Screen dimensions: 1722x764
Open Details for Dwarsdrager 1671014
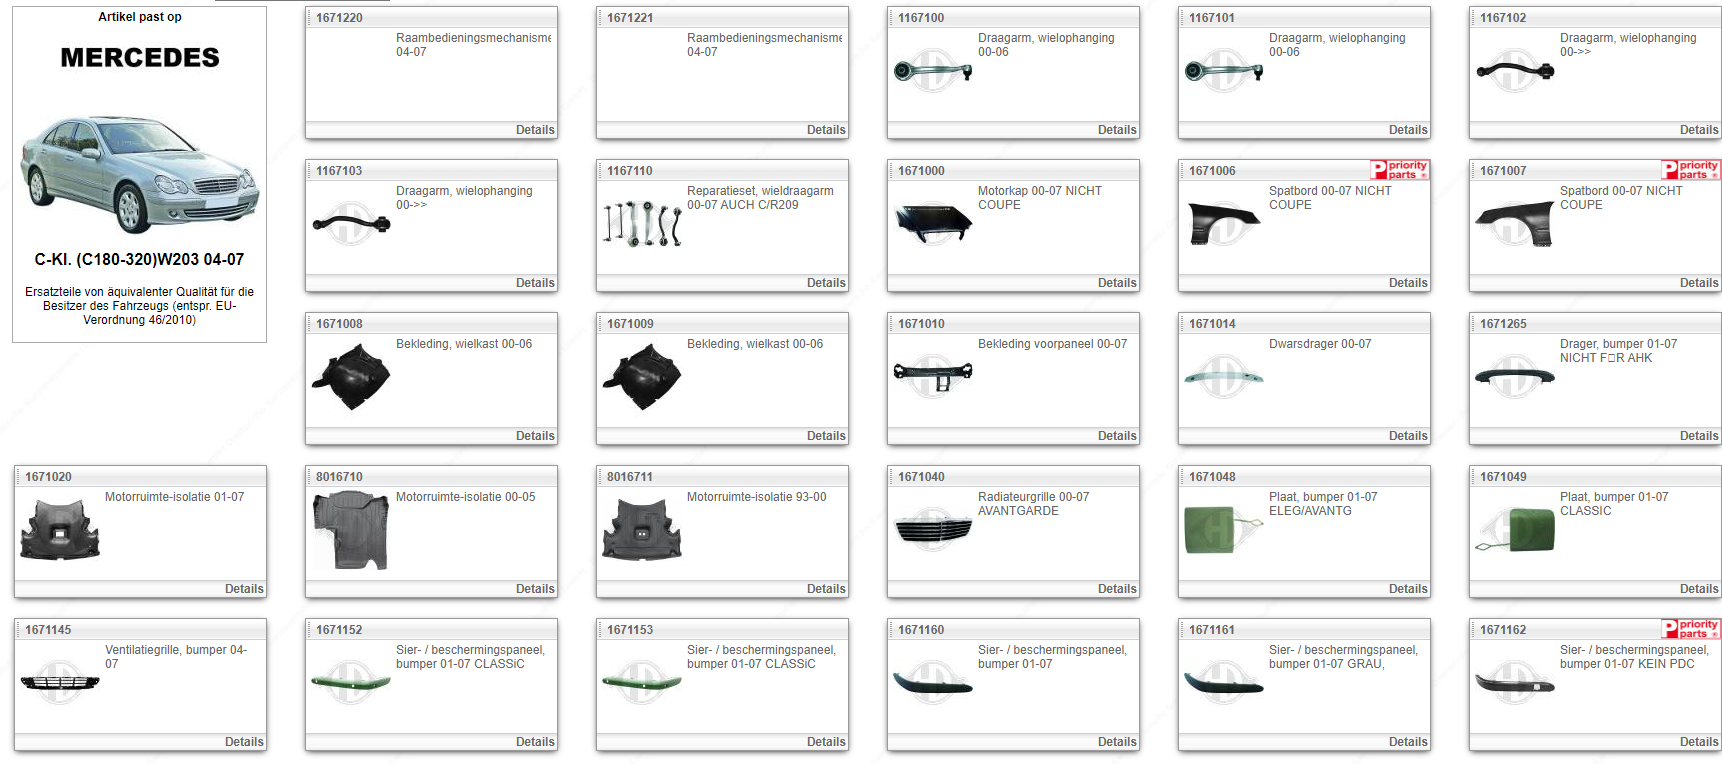pos(1408,436)
